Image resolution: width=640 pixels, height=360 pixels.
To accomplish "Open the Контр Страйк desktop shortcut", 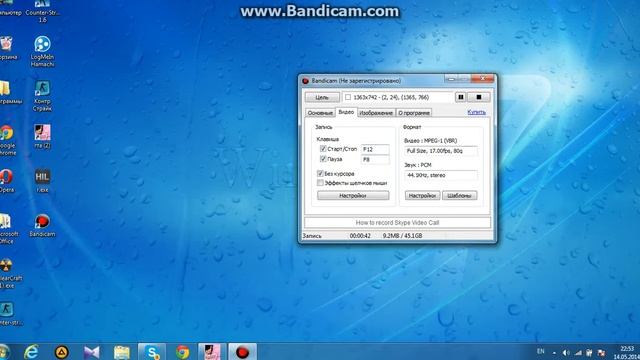I will [42, 96].
